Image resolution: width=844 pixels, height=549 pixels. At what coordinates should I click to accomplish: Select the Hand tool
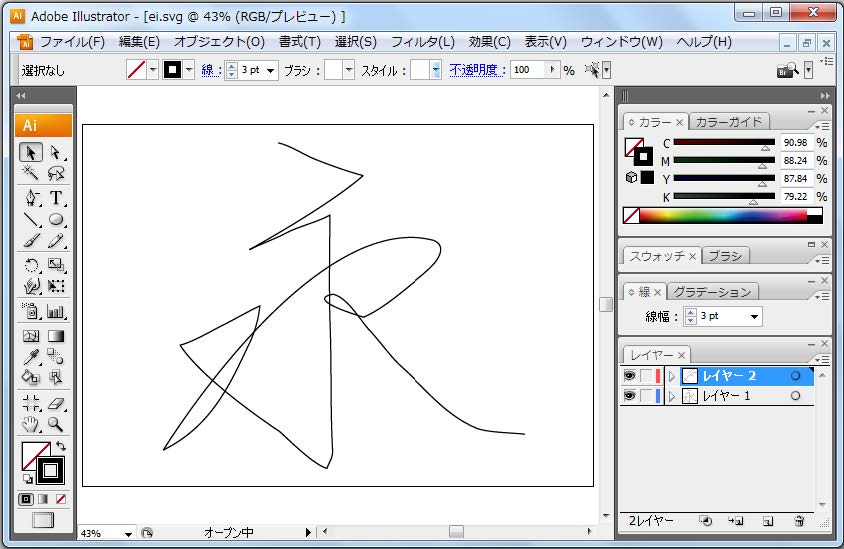coord(32,425)
